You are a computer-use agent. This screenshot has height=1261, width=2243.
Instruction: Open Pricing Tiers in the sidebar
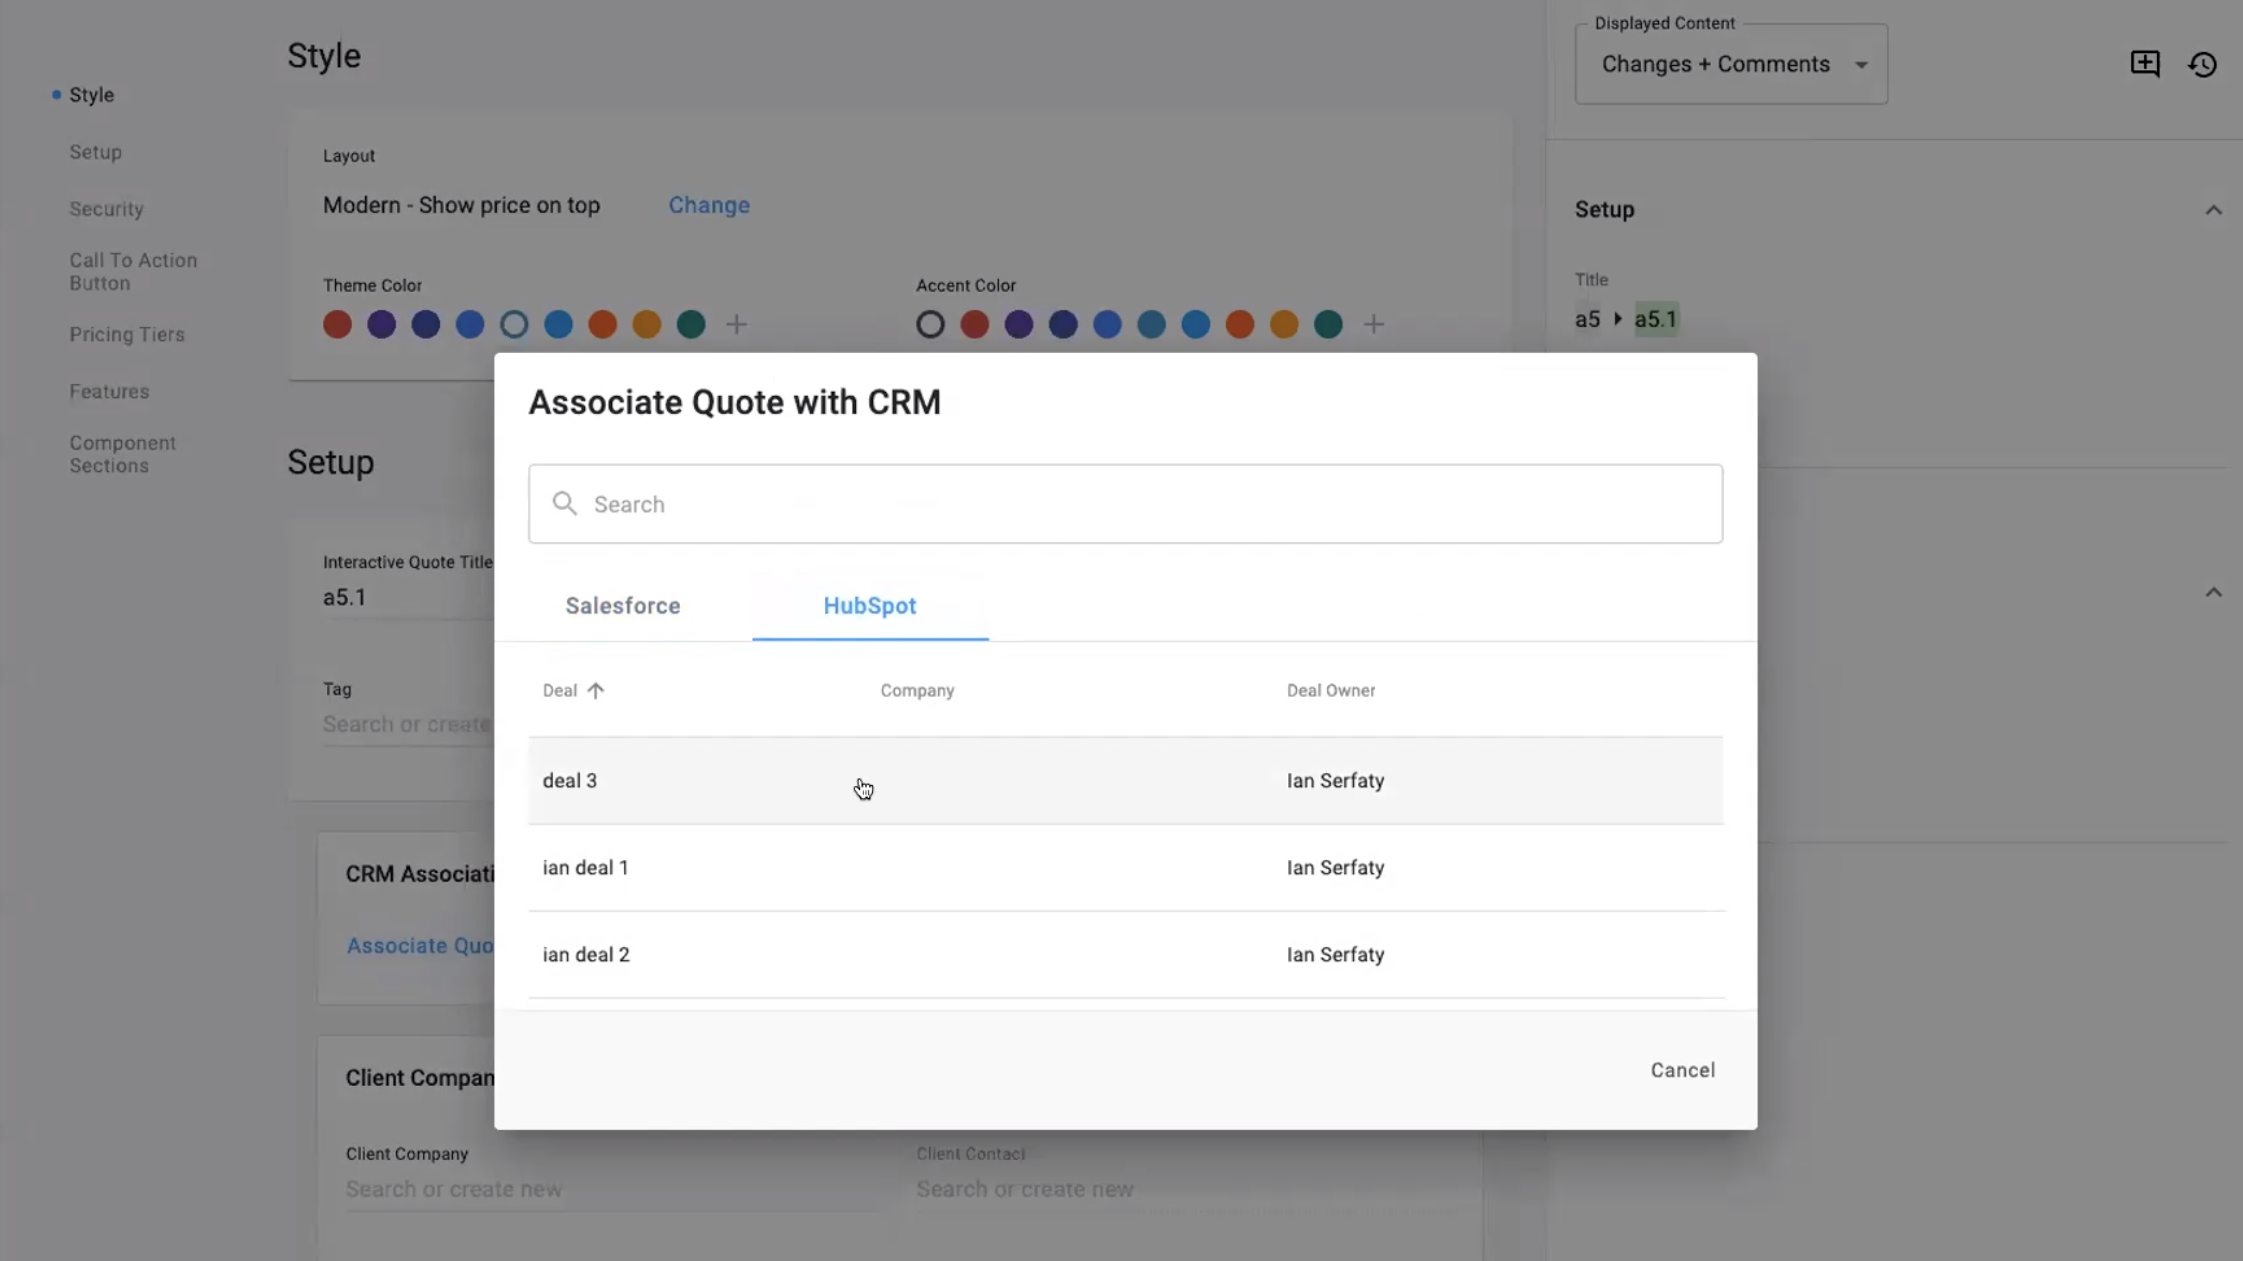[127, 335]
